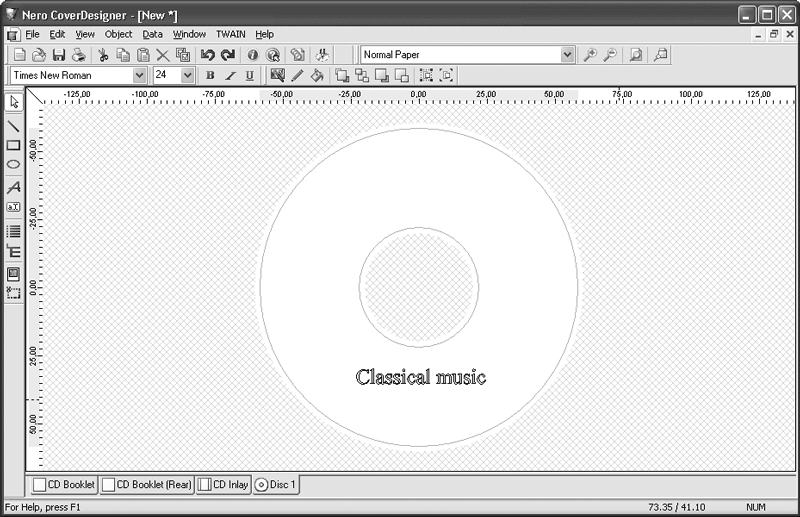Click the Save disk icon
This screenshot has width=800, height=517.
58,55
